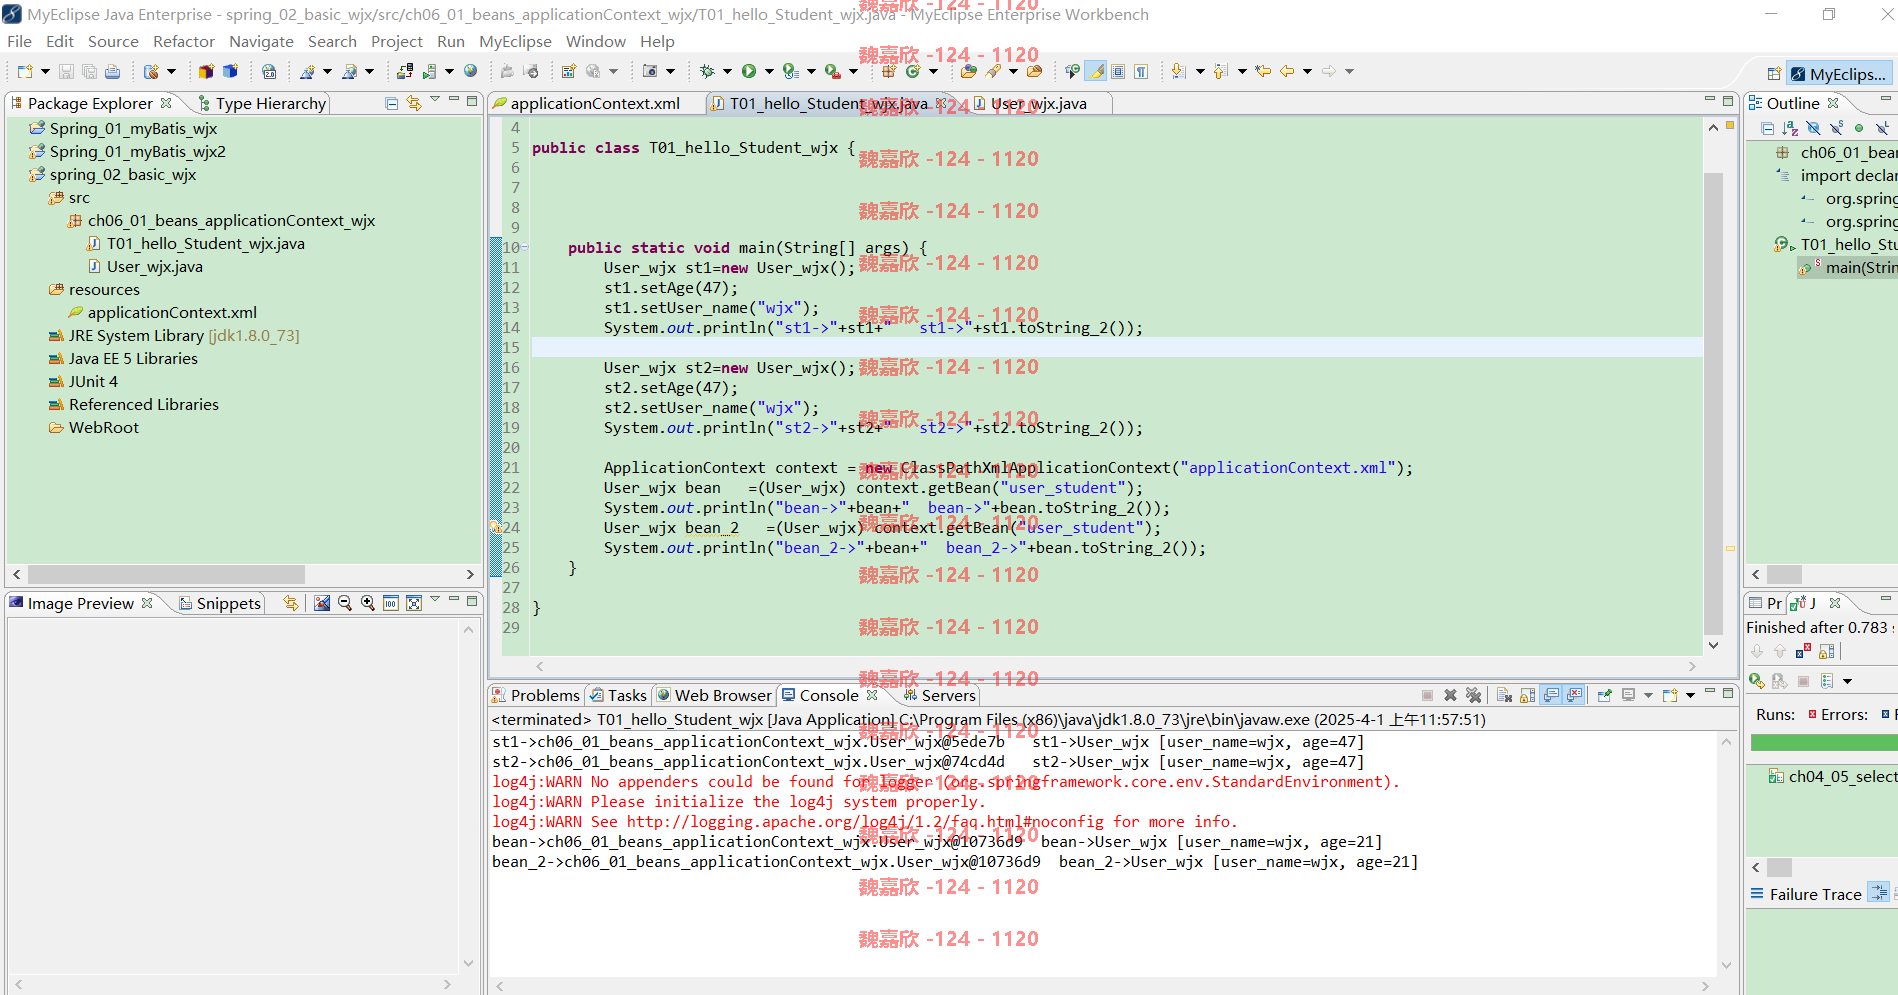Click the Save icon in toolbar
Image resolution: width=1898 pixels, height=995 pixels.
coord(66,71)
